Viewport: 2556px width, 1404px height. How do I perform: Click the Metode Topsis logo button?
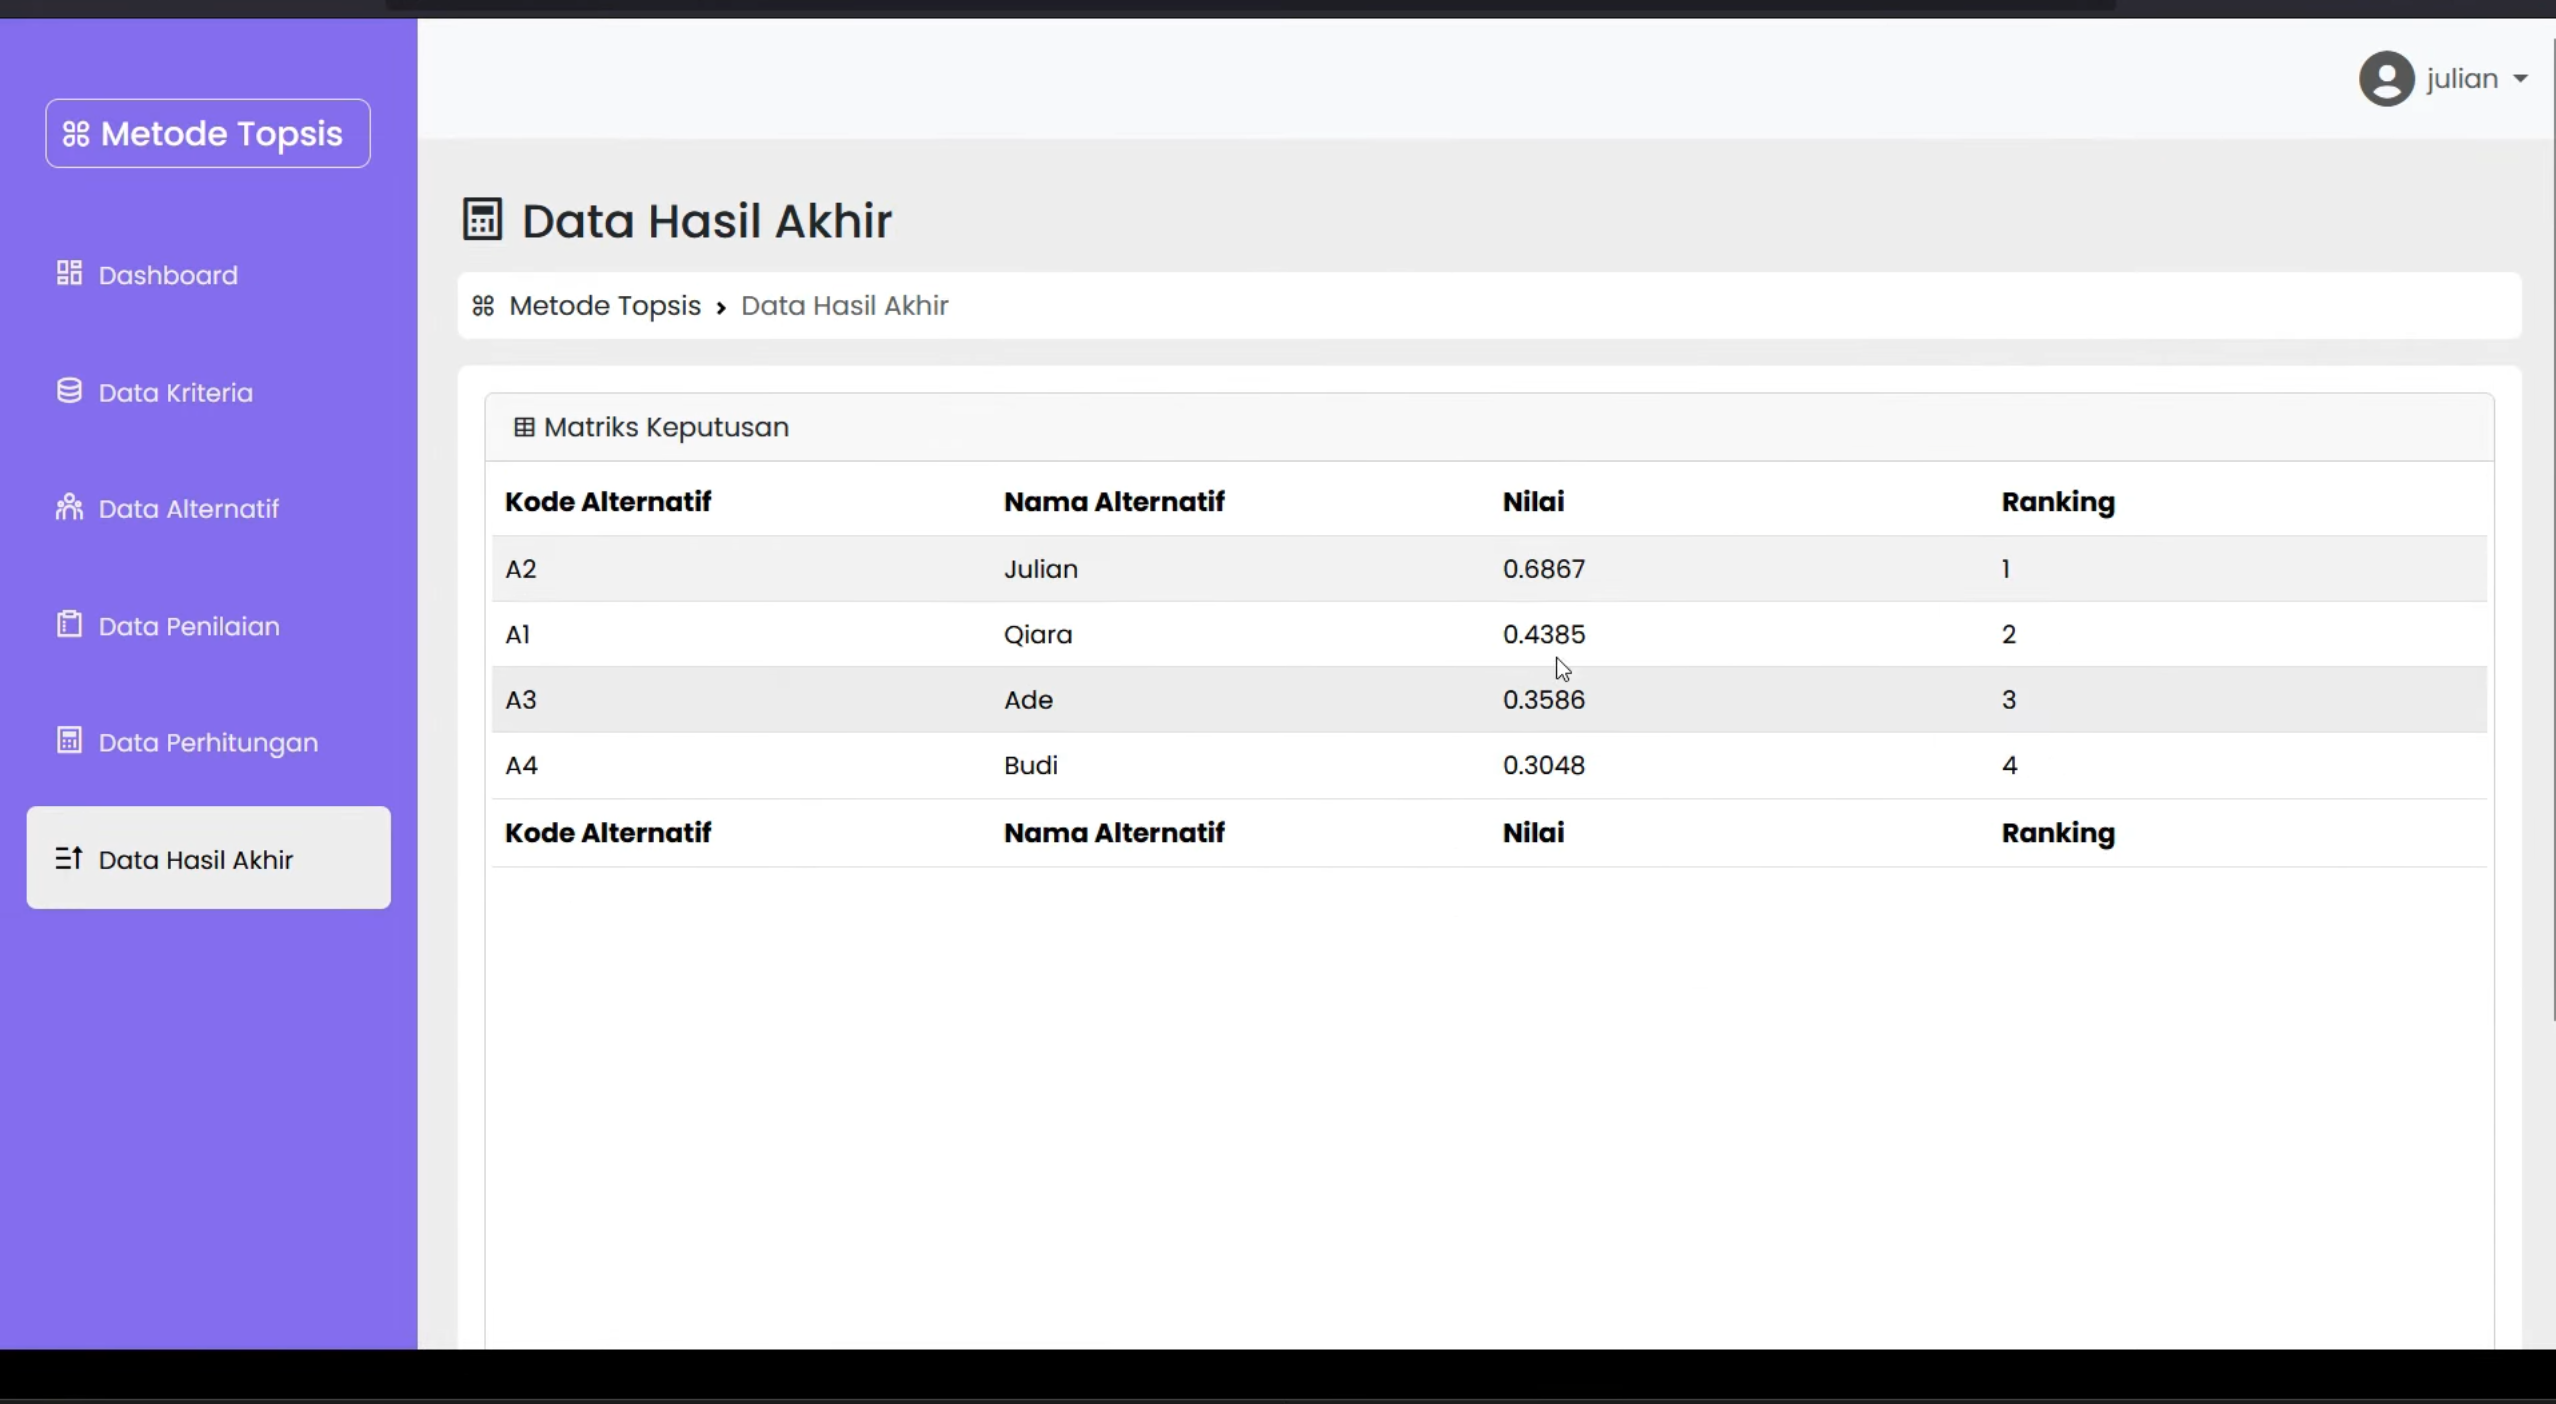pyautogui.click(x=208, y=133)
